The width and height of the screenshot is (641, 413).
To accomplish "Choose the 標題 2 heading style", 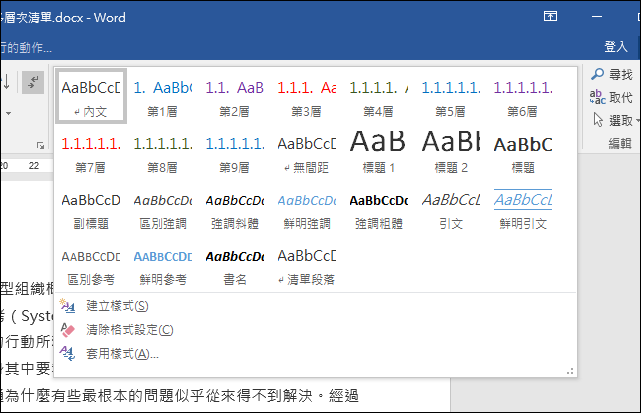I will click(x=450, y=153).
